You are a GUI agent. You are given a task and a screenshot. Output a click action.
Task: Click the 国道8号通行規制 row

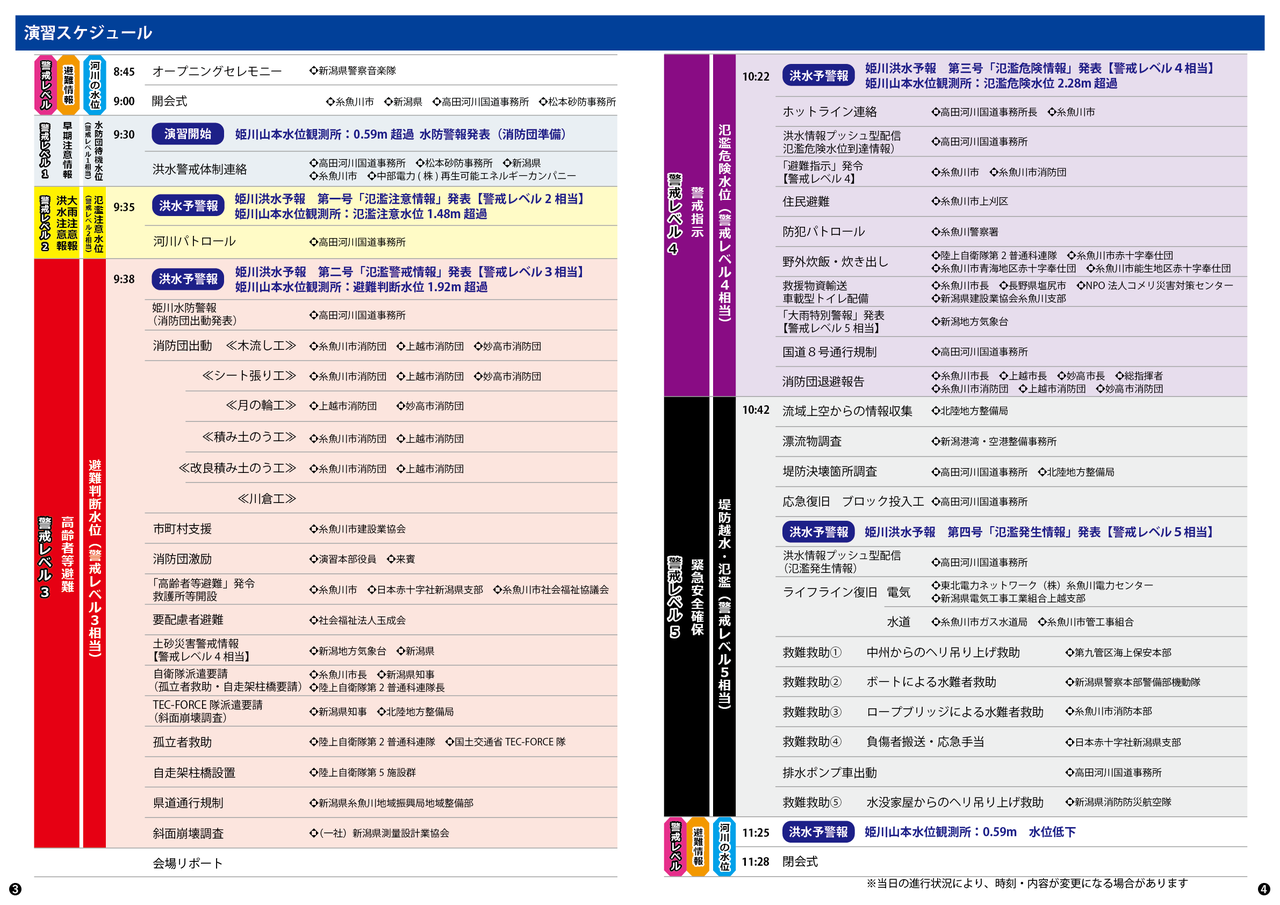coord(1011,352)
